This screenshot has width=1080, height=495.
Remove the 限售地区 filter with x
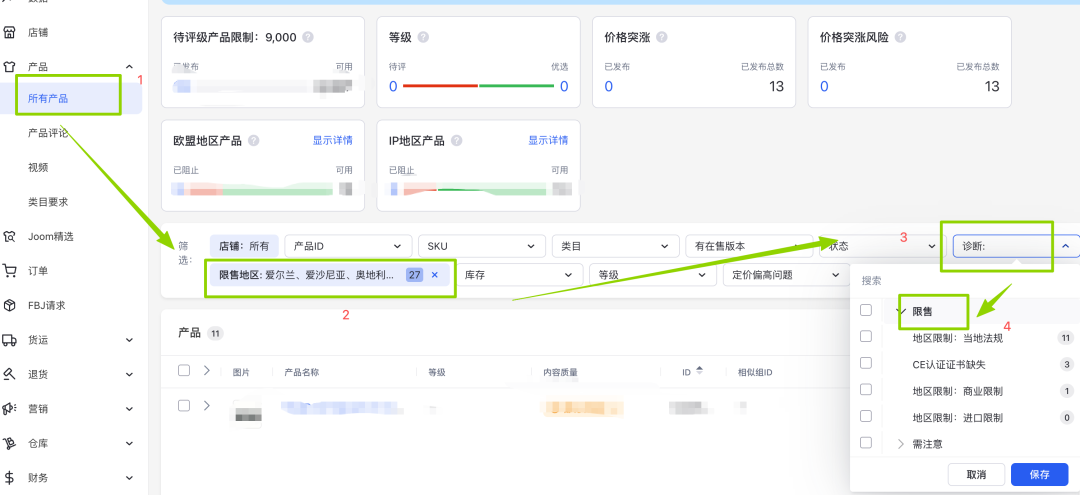[x=435, y=275]
